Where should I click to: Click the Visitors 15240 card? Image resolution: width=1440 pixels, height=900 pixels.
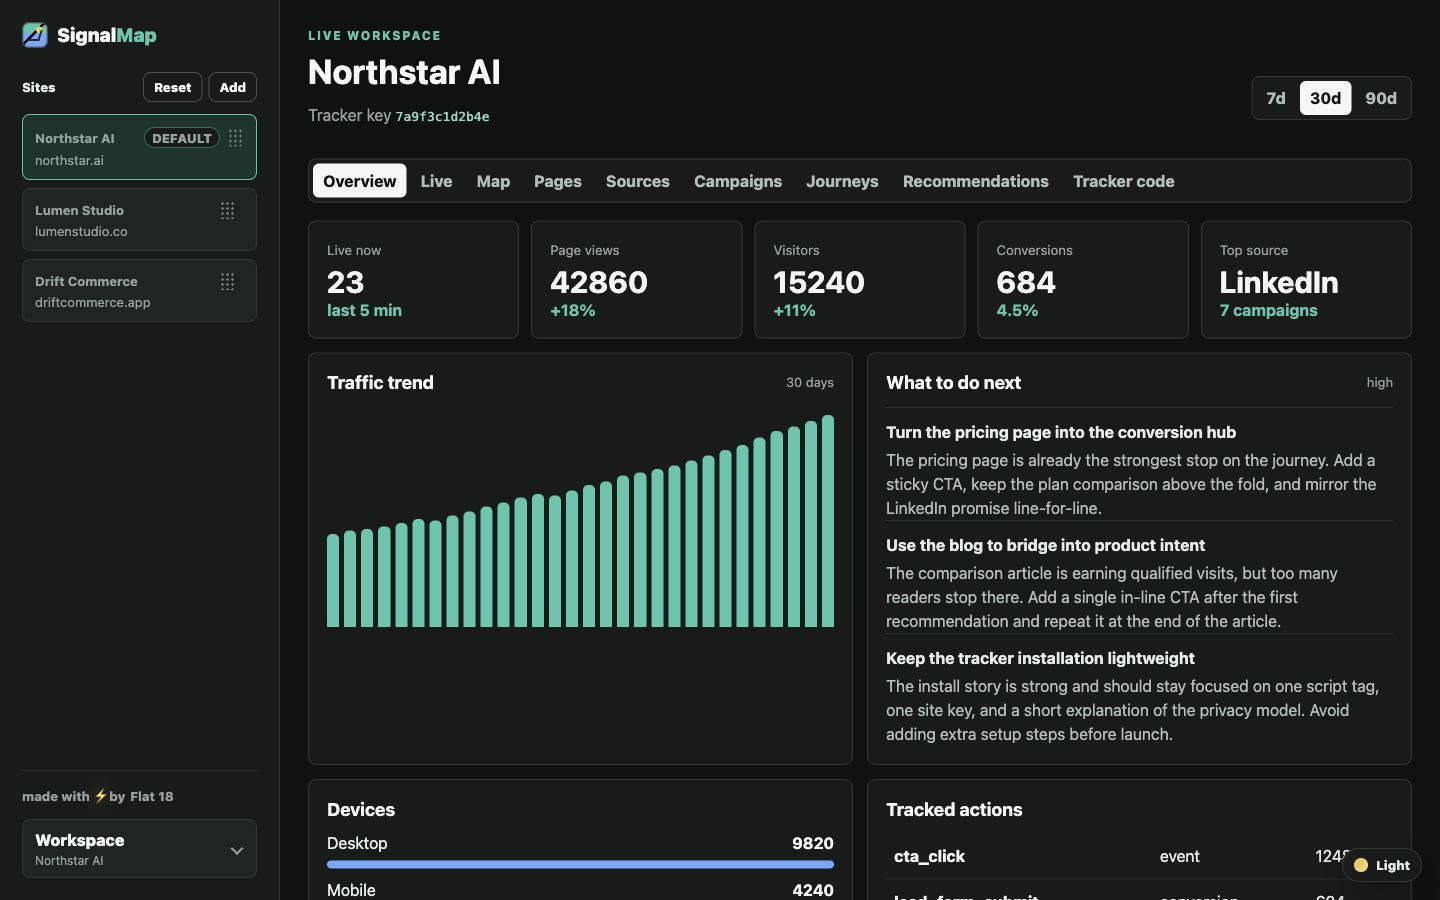tap(859, 279)
